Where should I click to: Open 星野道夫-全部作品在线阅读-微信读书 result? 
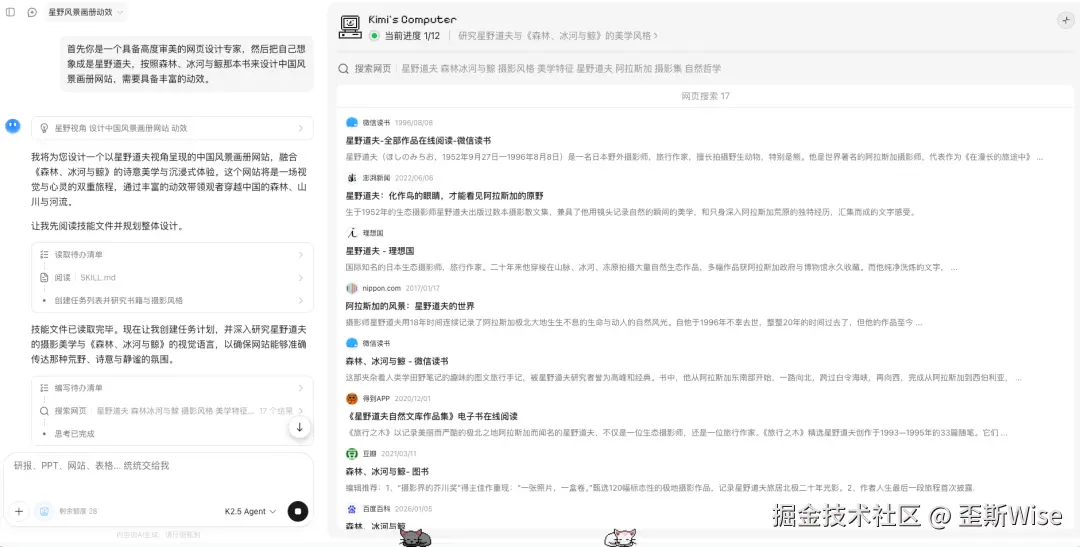click(x=418, y=141)
